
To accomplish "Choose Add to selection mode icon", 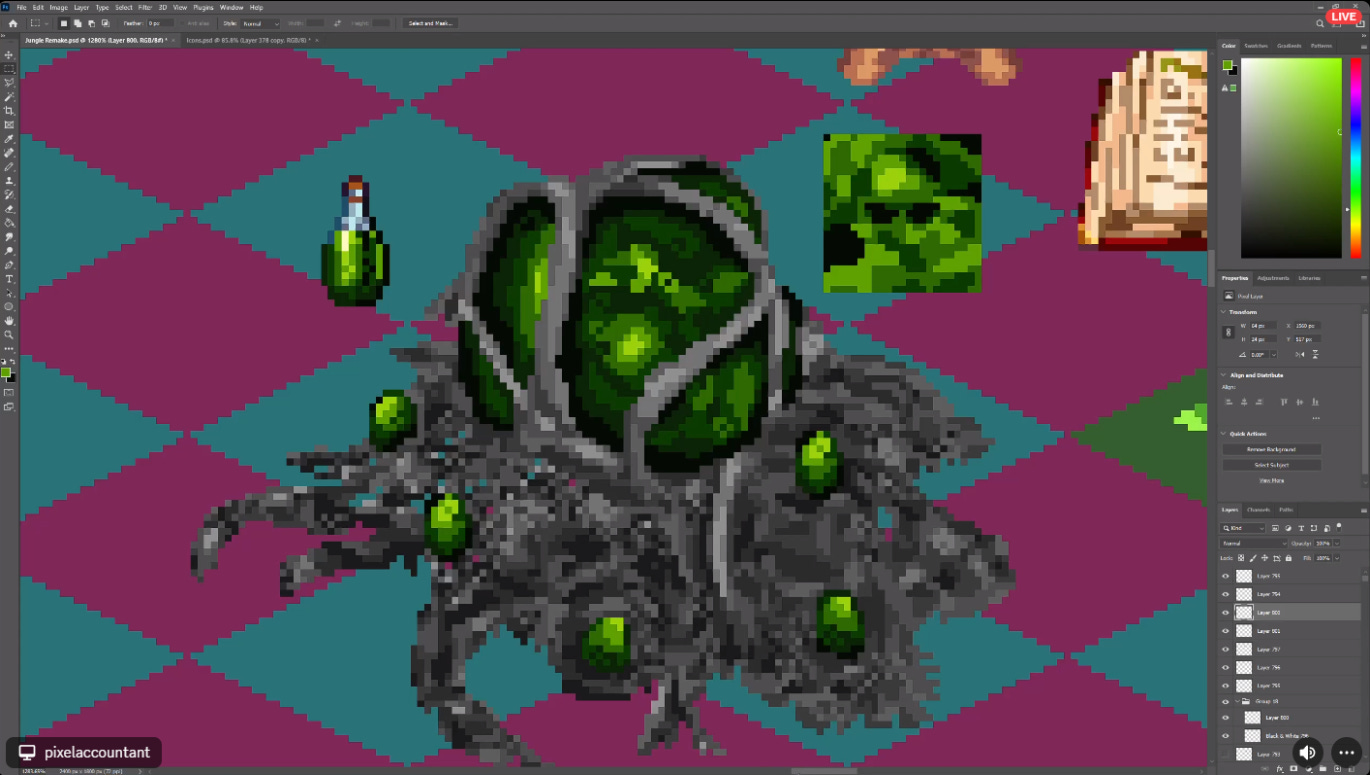I will click(78, 23).
